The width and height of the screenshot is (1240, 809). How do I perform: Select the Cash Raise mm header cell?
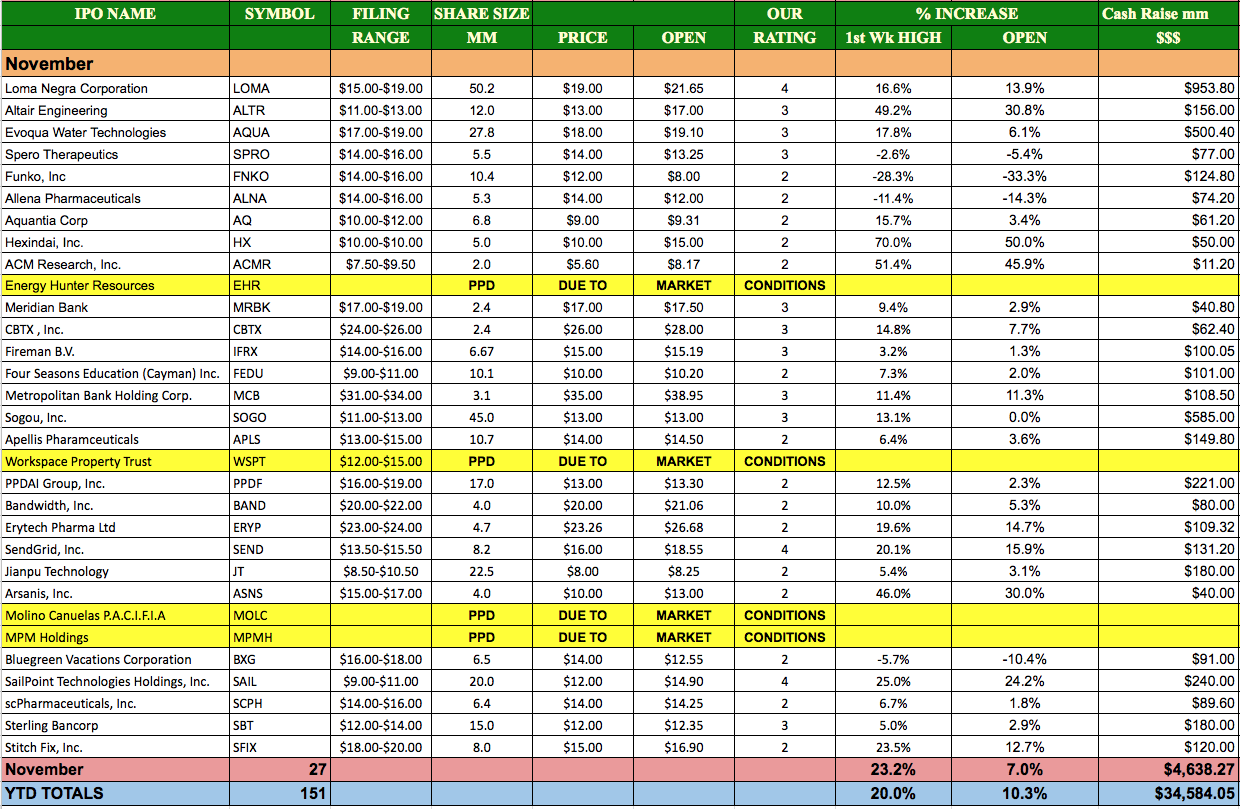tap(1169, 14)
